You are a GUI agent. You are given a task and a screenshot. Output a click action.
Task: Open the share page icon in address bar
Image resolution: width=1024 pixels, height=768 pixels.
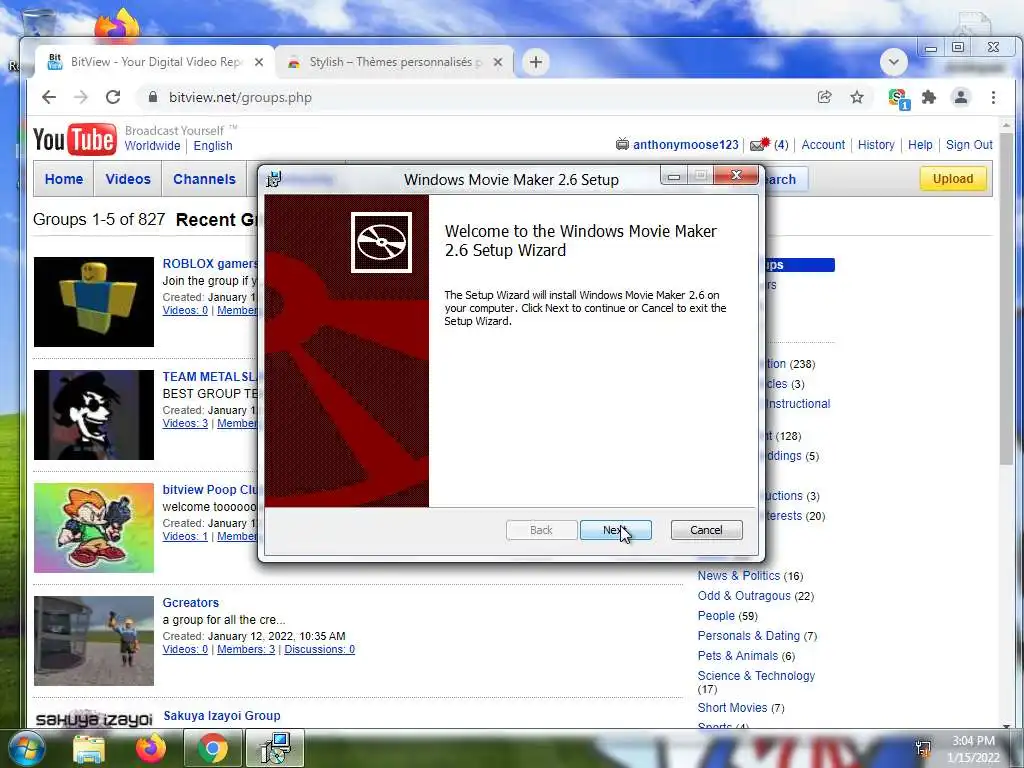point(825,97)
